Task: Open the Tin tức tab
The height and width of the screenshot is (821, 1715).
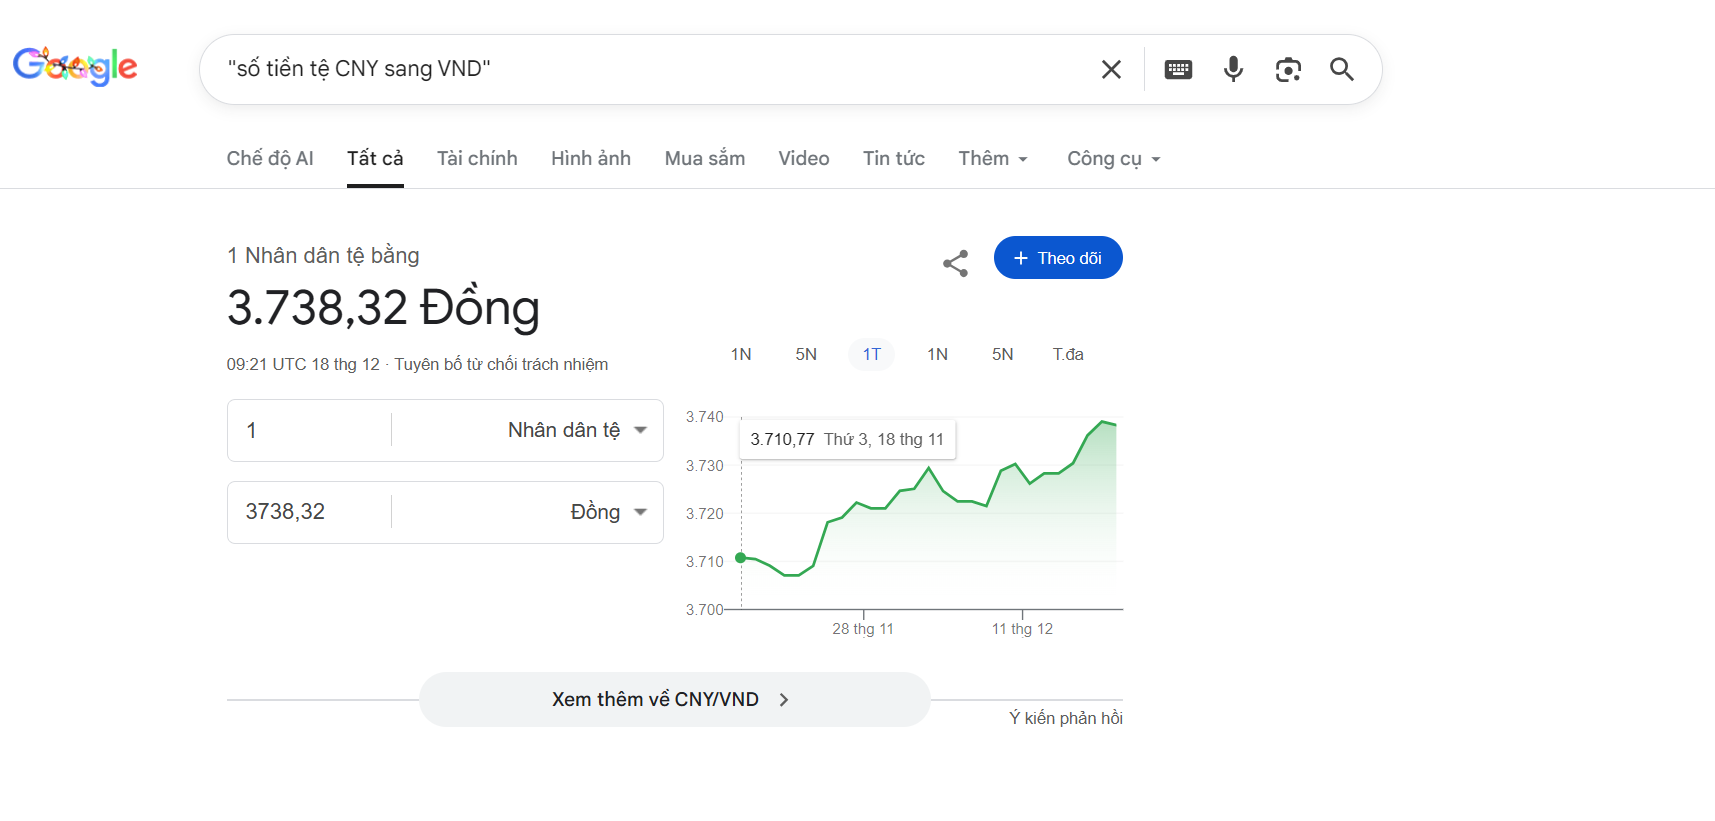Action: pos(894,158)
